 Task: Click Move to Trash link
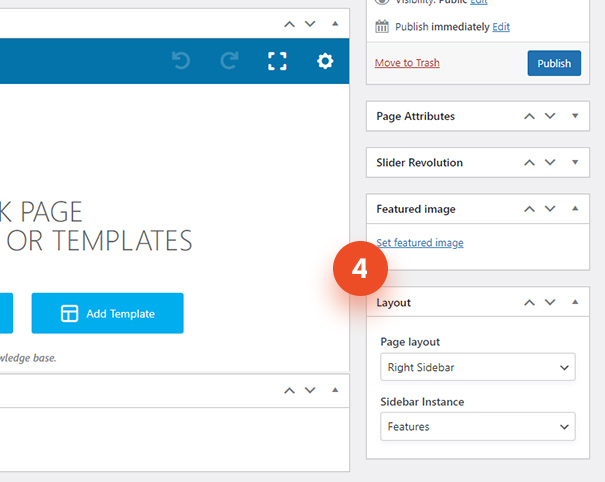click(407, 63)
